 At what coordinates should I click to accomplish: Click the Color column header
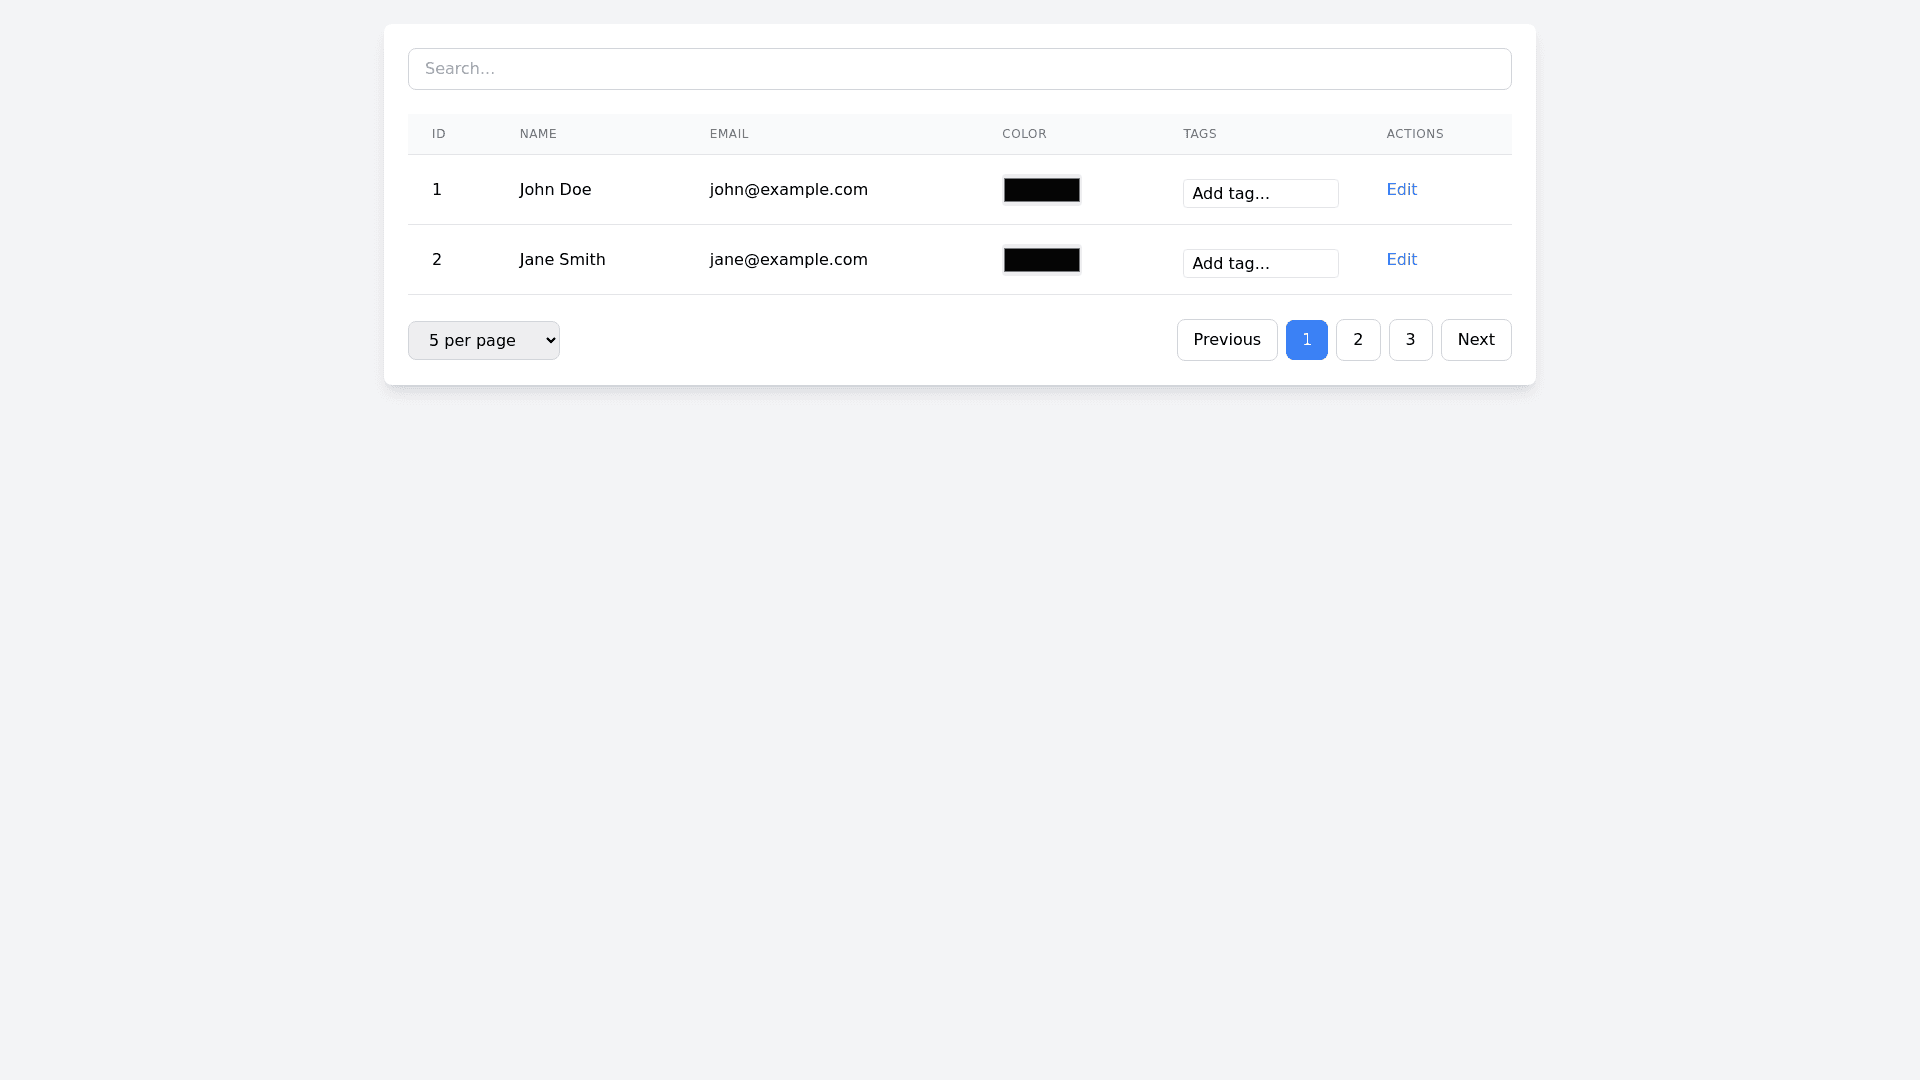pyautogui.click(x=1024, y=134)
